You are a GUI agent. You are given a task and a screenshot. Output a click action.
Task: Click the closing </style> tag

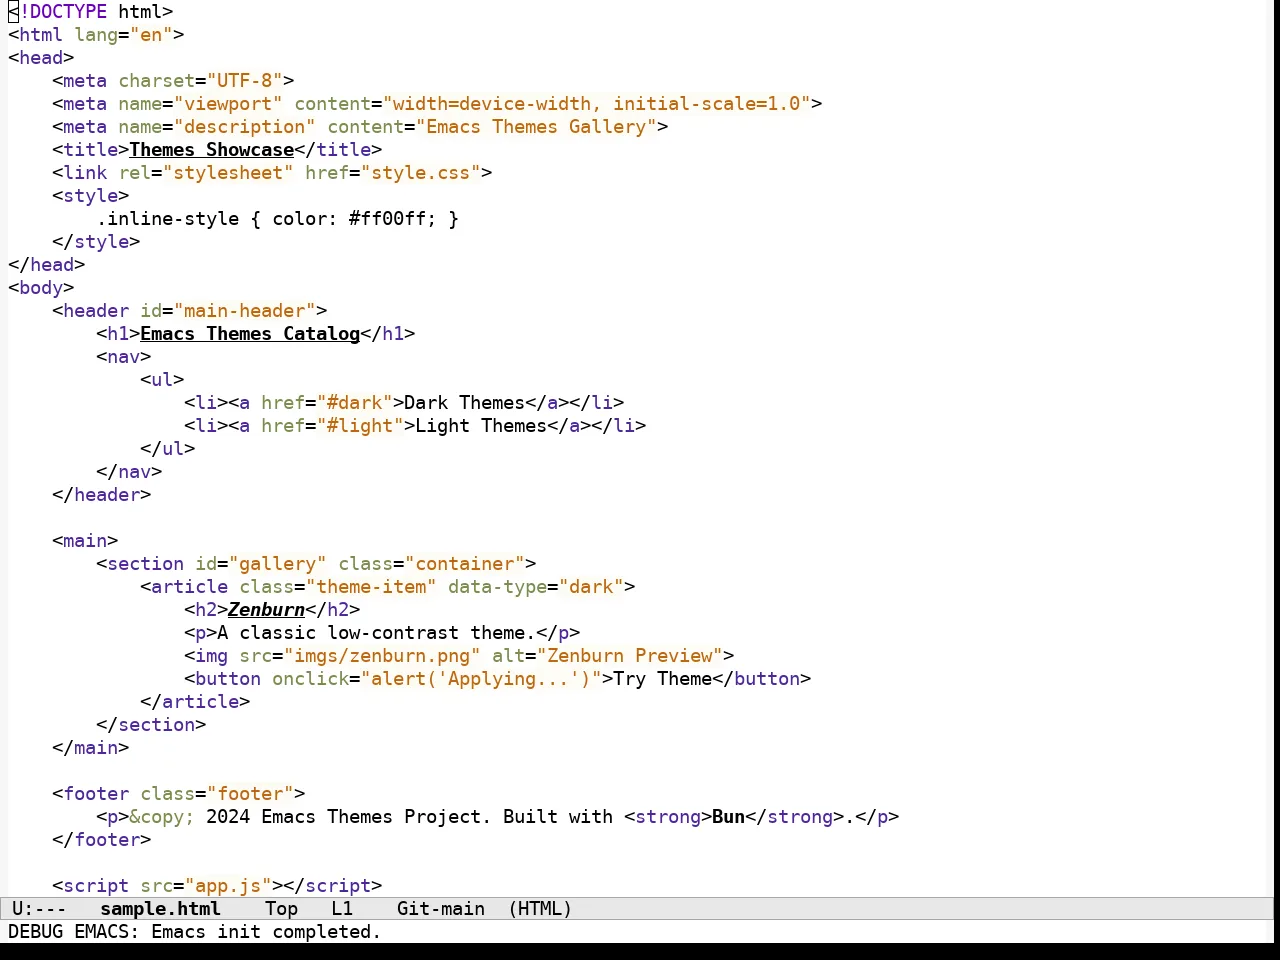[96, 242]
